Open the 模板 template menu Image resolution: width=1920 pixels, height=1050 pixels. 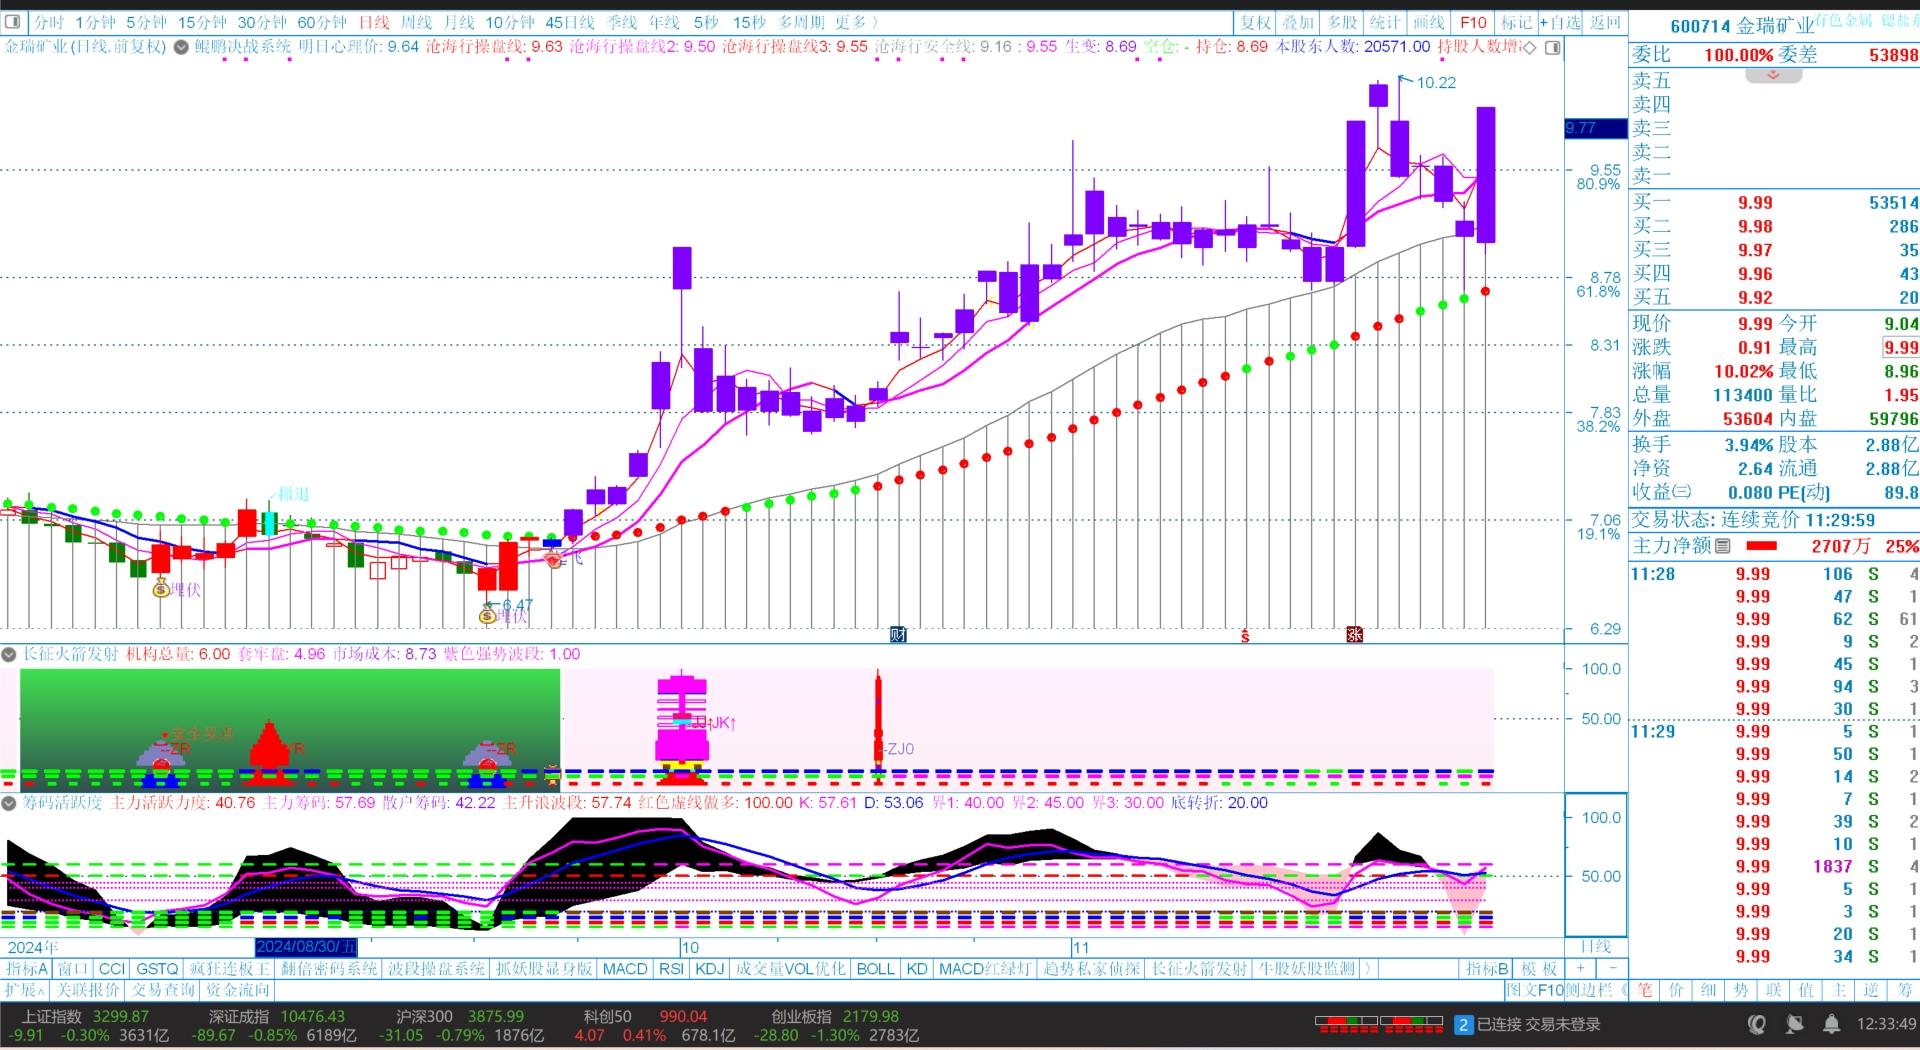[x=1540, y=968]
